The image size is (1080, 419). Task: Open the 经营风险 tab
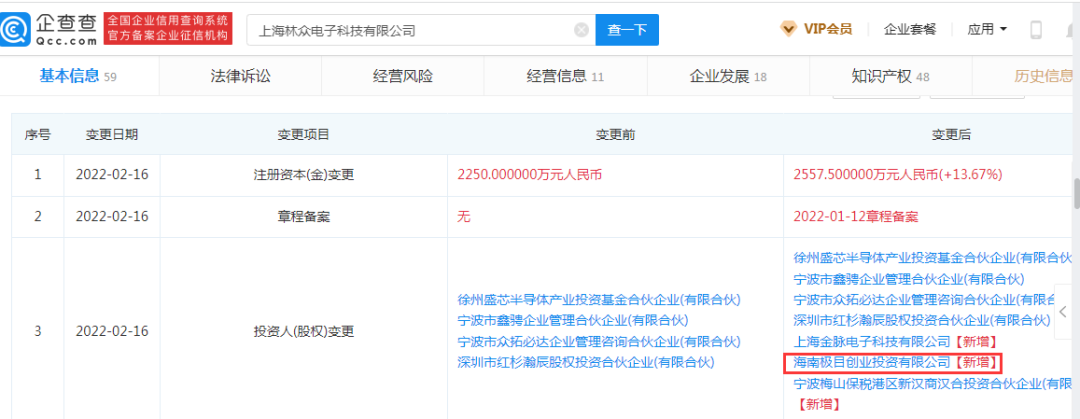(402, 76)
